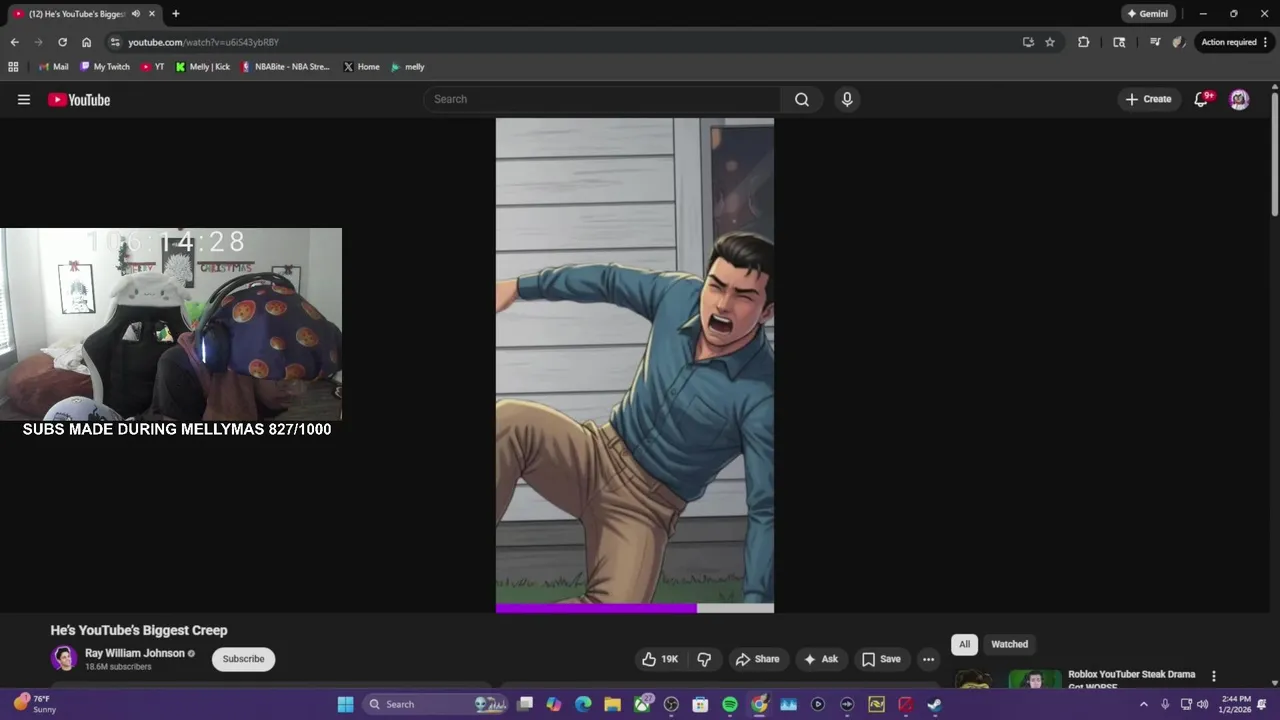The width and height of the screenshot is (1280, 720).
Task: Go back in browser history
Action: pos(14,42)
